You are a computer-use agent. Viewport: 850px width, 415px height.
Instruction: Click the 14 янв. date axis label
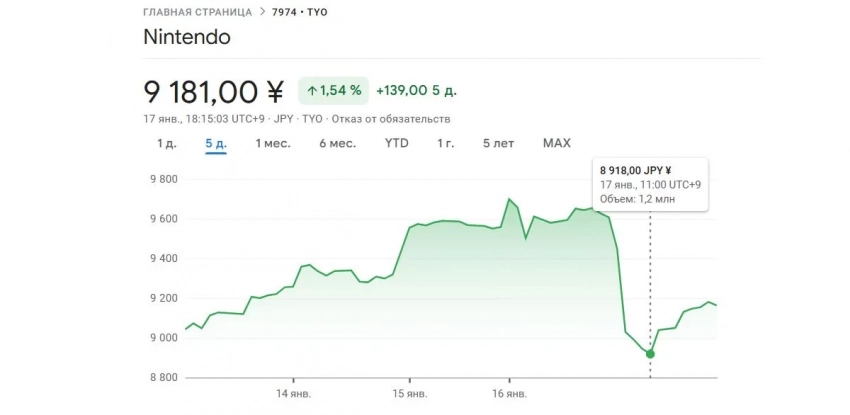pos(294,394)
